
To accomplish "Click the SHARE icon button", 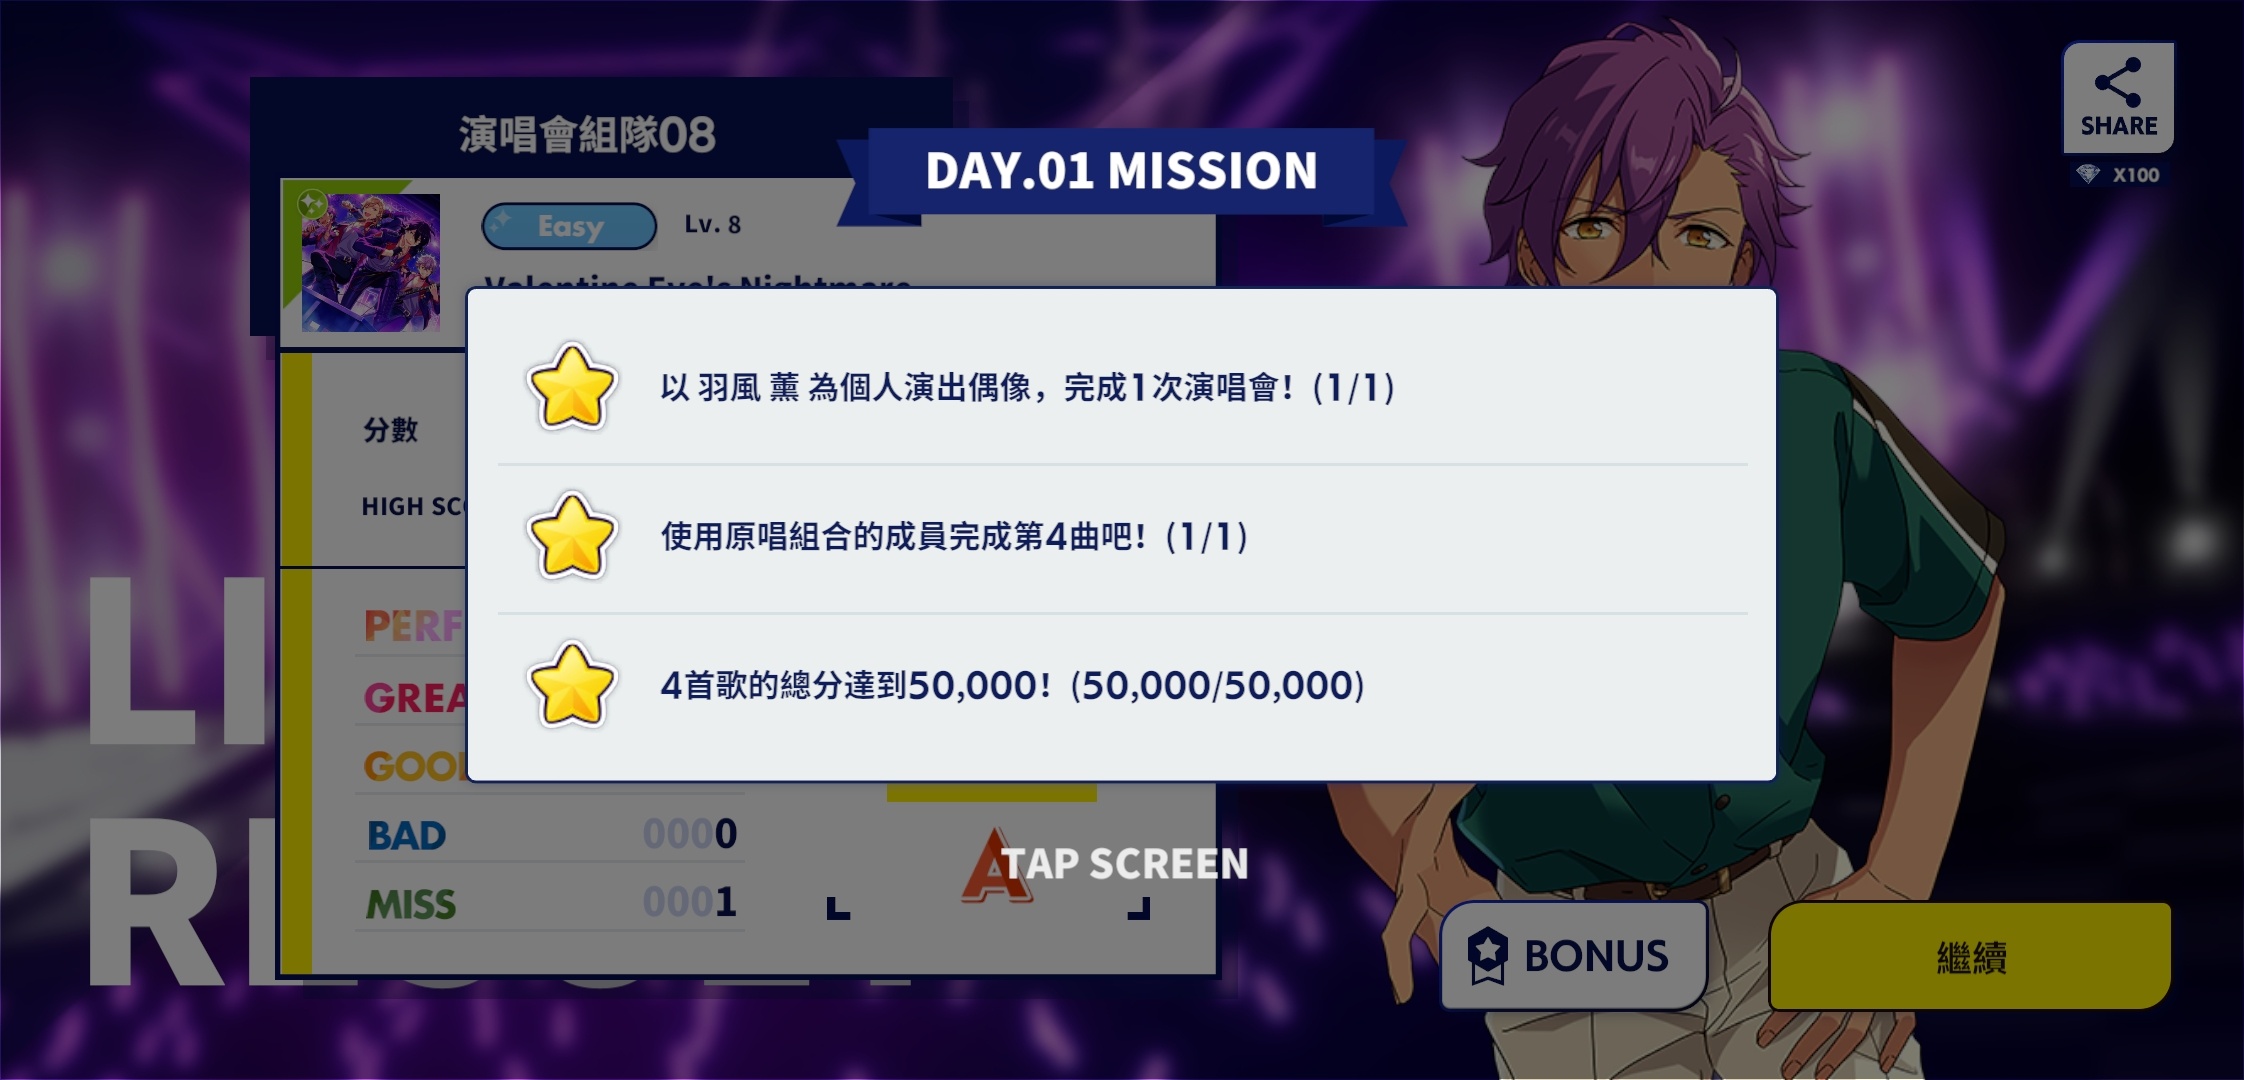I will tap(2118, 97).
